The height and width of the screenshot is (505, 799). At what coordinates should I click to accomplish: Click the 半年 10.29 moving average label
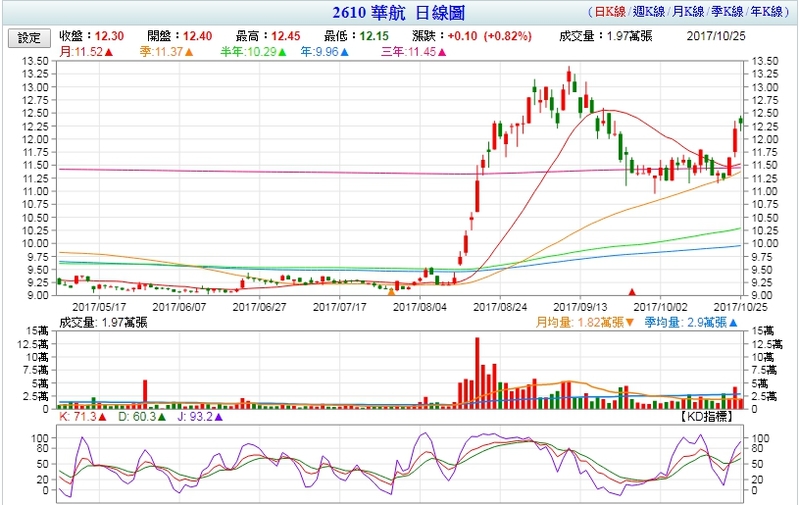point(253,52)
